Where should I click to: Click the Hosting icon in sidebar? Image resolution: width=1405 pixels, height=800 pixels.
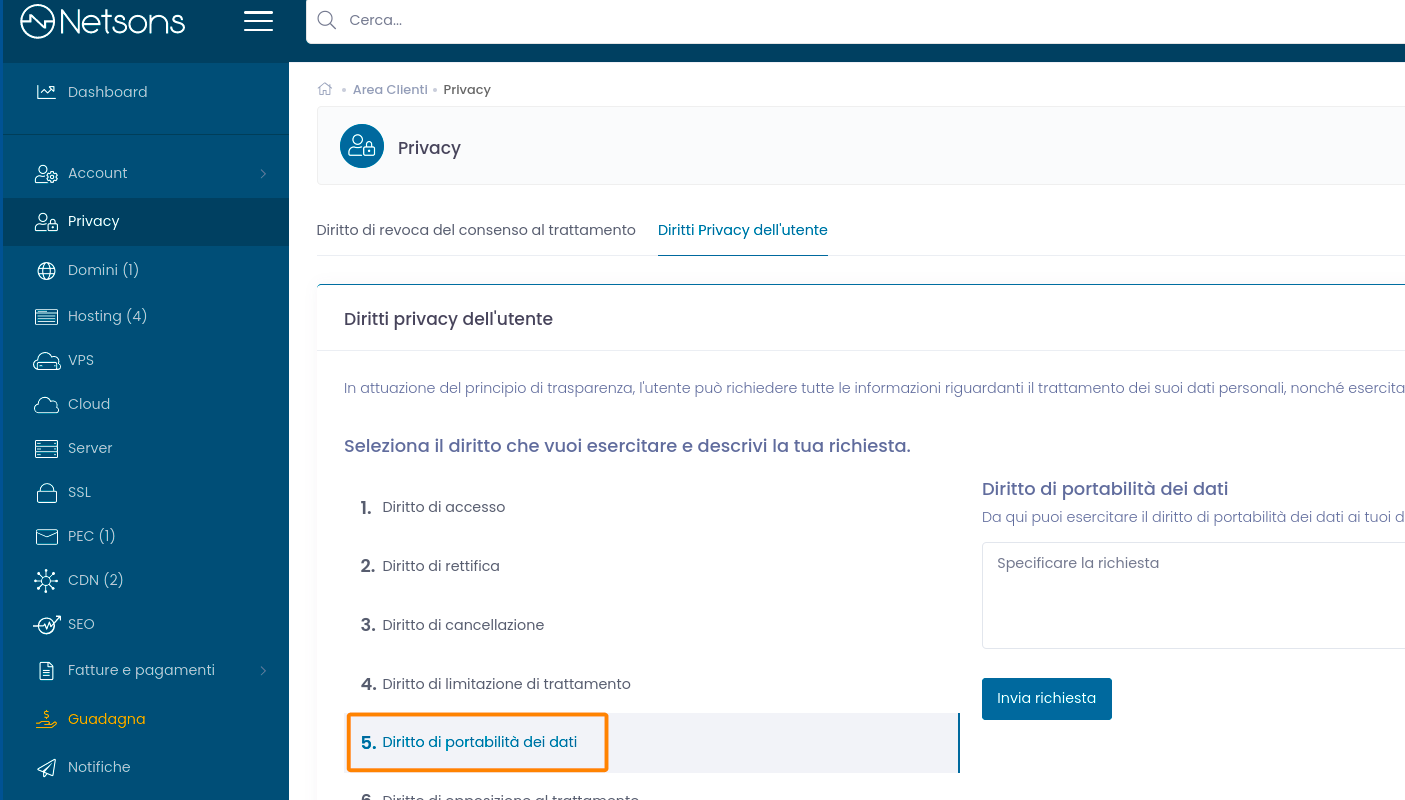click(x=46, y=317)
